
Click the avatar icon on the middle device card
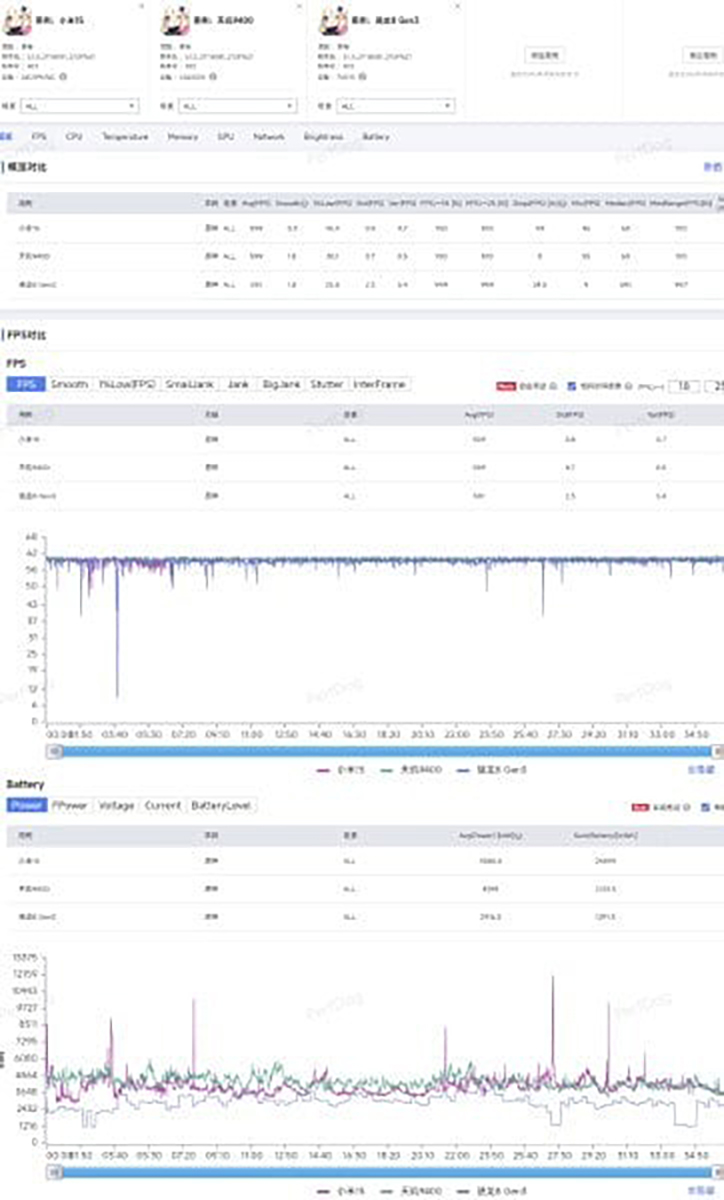(175, 23)
